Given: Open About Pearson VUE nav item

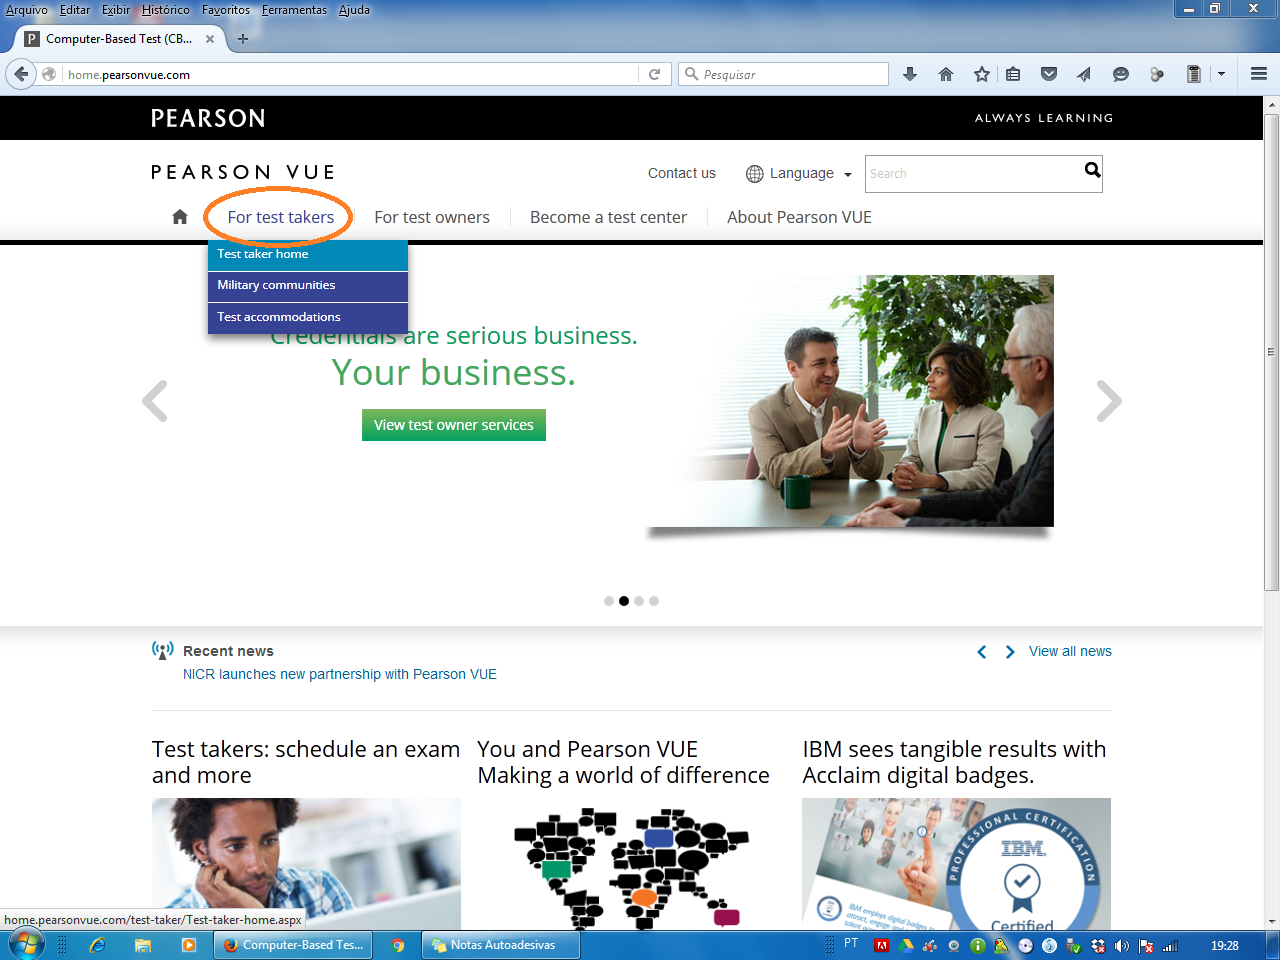Looking at the screenshot, I should coord(799,217).
